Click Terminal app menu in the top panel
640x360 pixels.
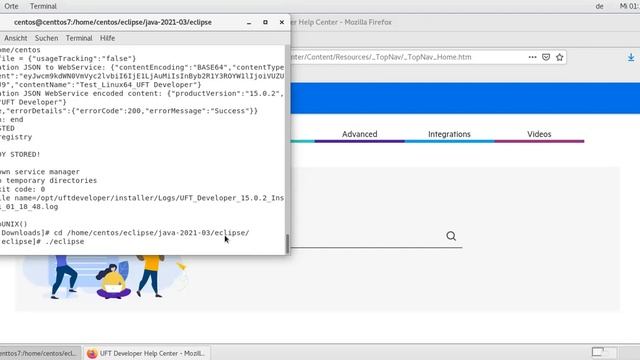pyautogui.click(x=43, y=6)
